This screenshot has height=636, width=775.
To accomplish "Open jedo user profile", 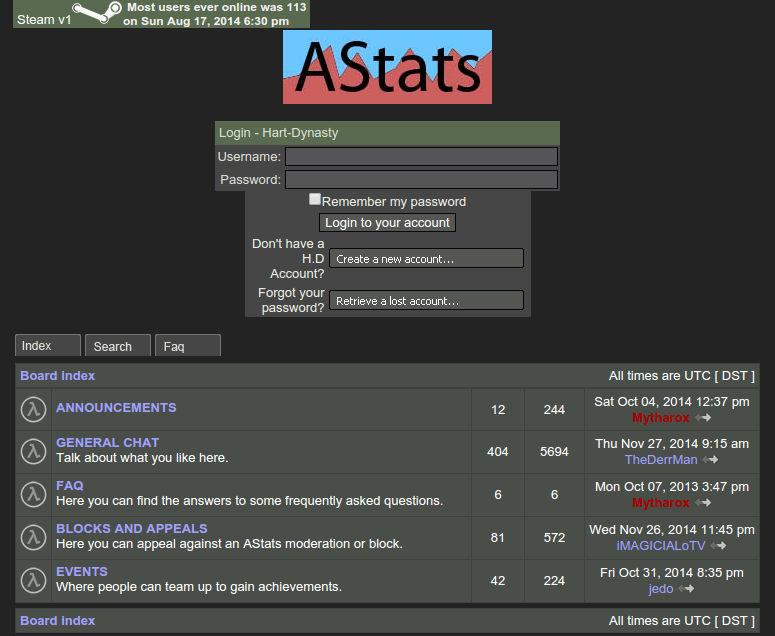I will [x=661, y=589].
